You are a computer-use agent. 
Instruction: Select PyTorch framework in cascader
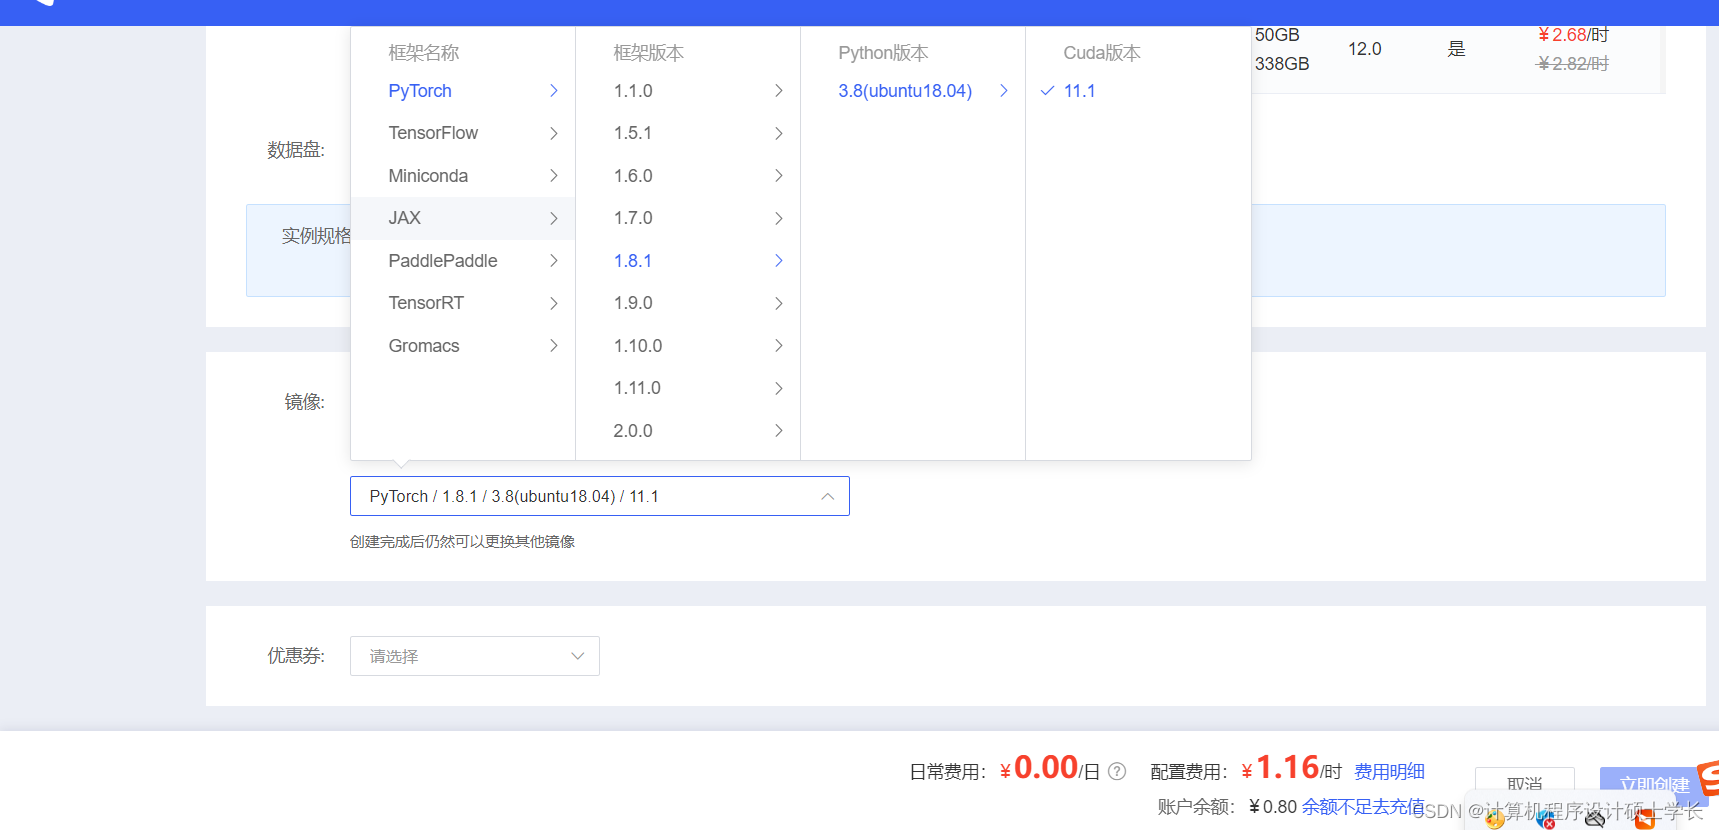pyautogui.click(x=463, y=91)
